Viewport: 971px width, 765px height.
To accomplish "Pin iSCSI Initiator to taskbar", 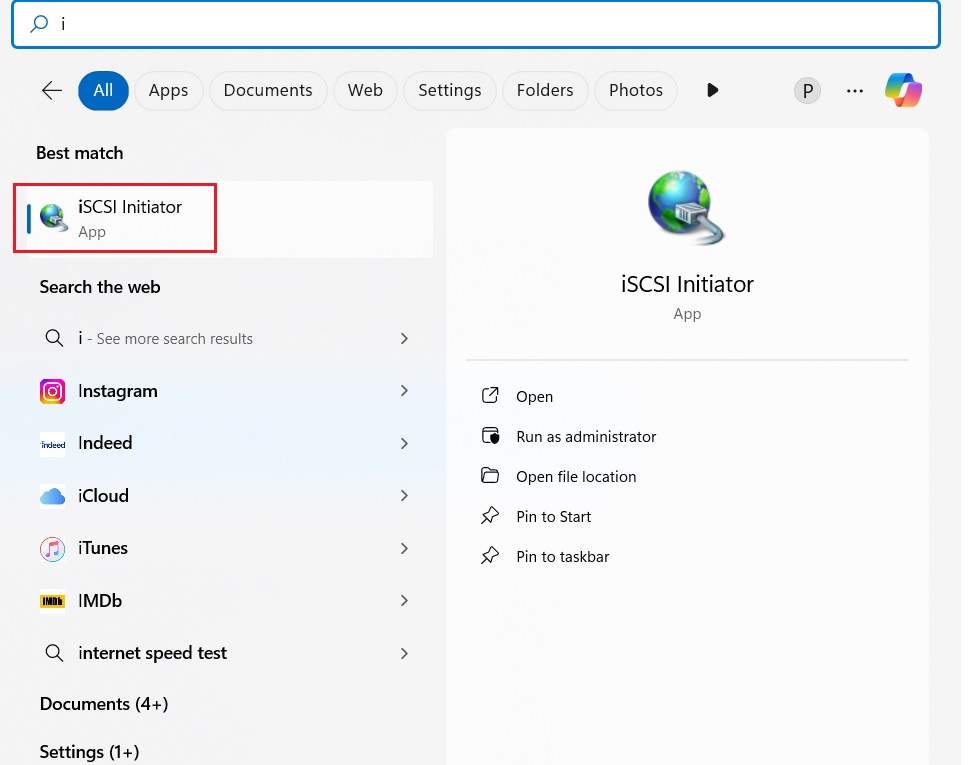I will coord(562,557).
